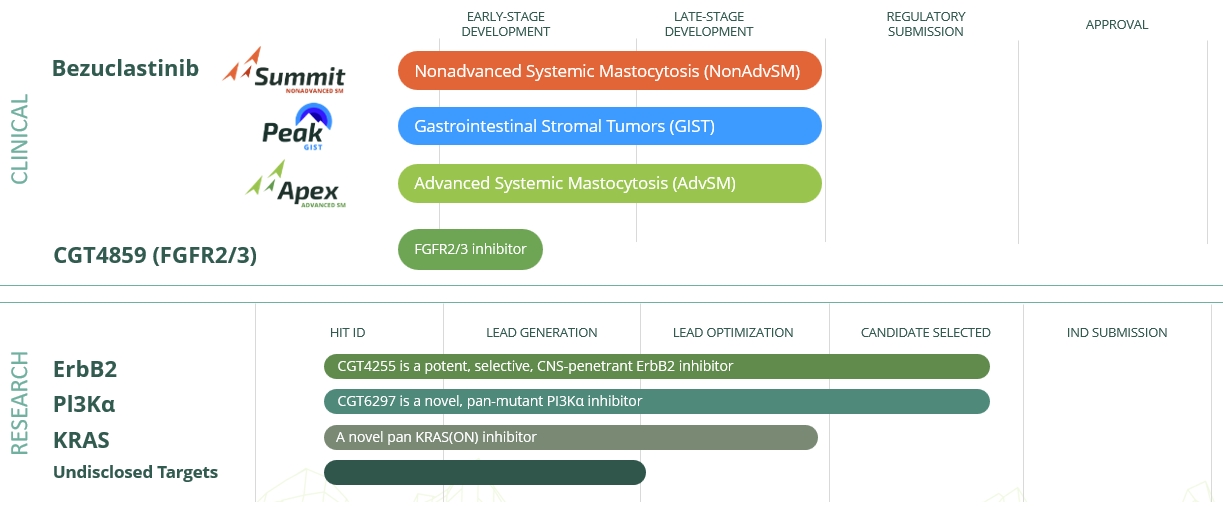The height and width of the screenshot is (507, 1223).
Task: Select the CGT4255 ErbB2 inhibitor bar
Action: tap(656, 367)
